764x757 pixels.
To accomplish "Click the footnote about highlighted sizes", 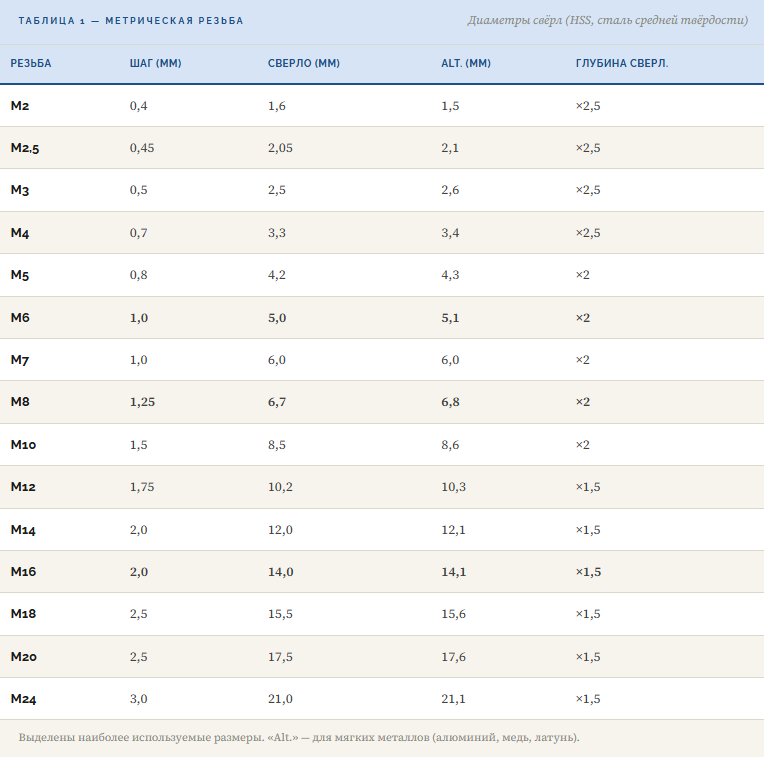I will click(299, 738).
